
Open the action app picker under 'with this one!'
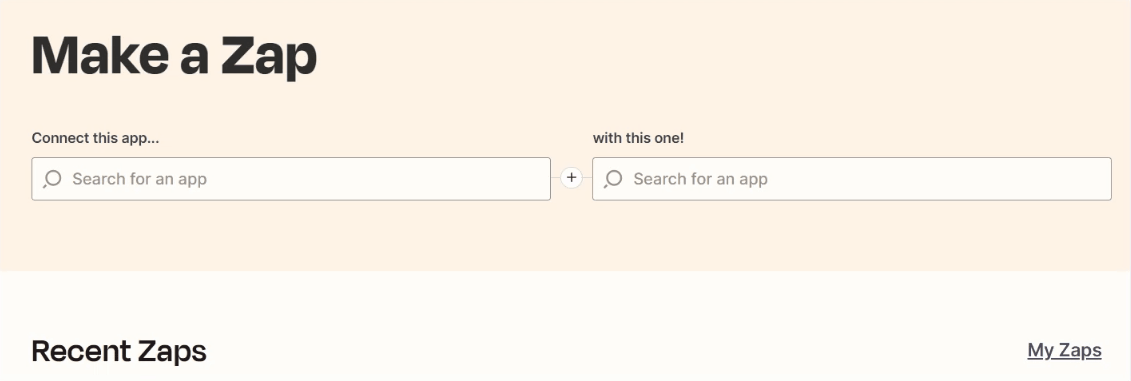click(x=852, y=179)
